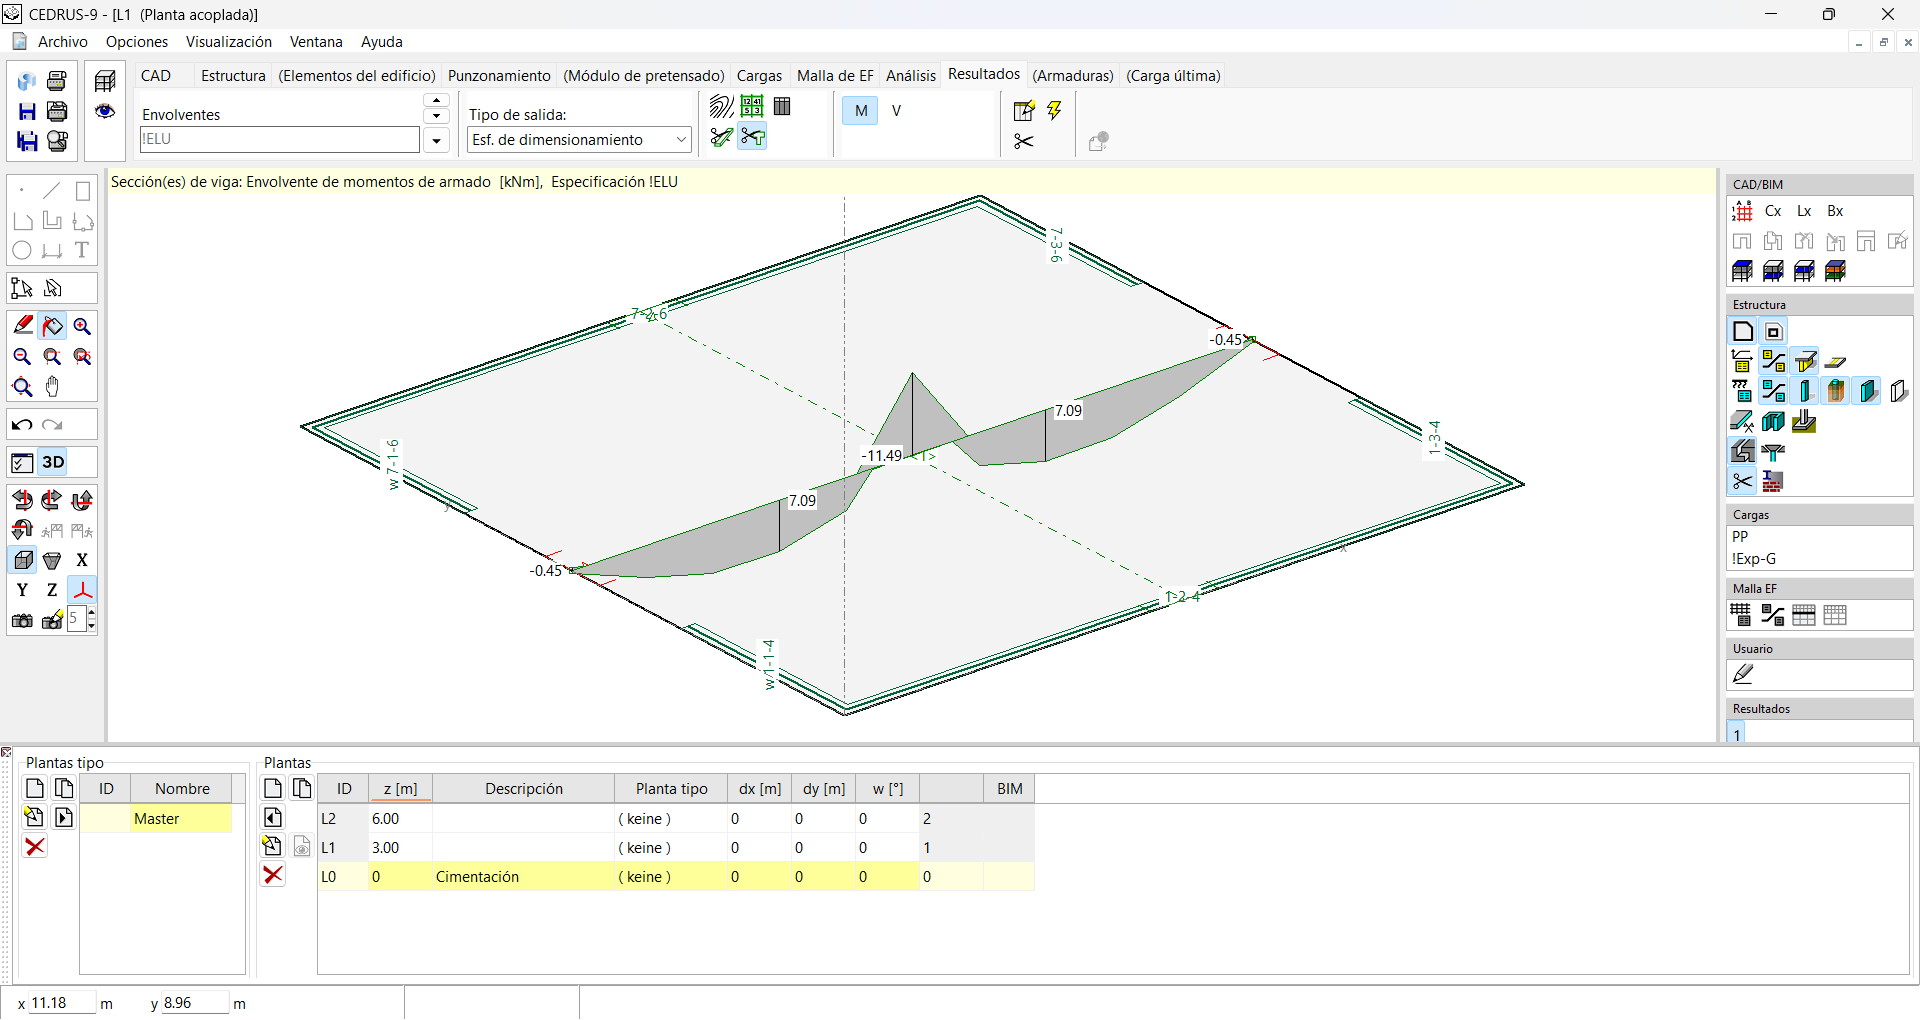Image resolution: width=1920 pixels, height=1020 pixels.
Task: Open the results table columns icon
Action: coord(782,106)
